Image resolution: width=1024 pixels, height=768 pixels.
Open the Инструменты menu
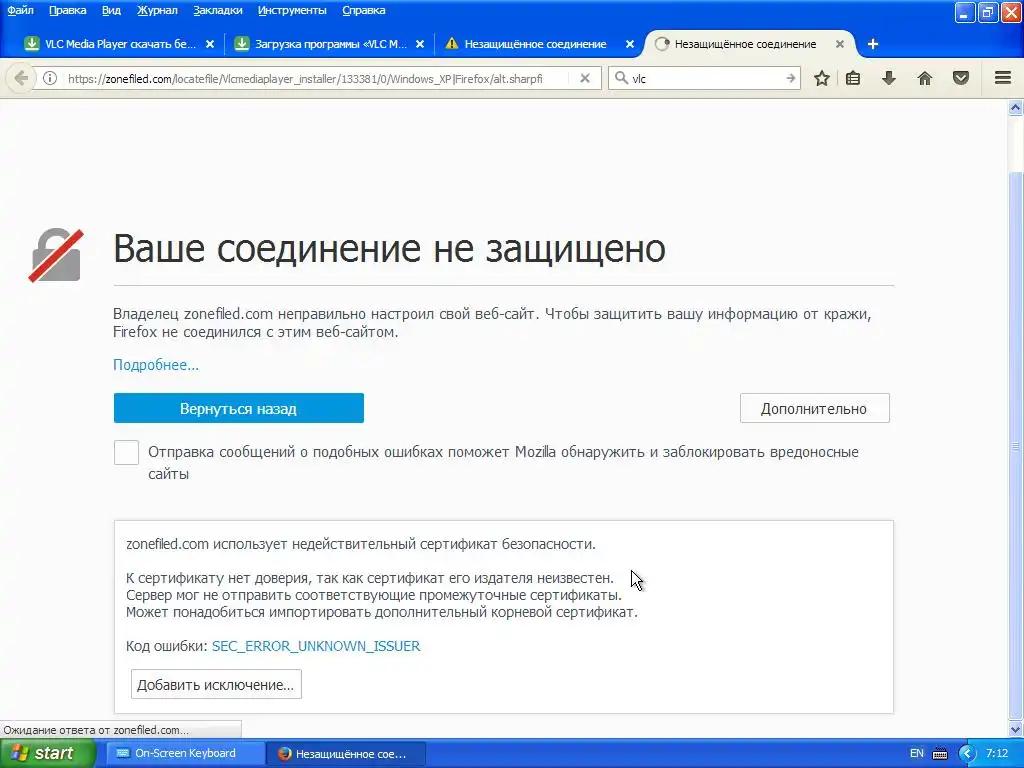(292, 10)
